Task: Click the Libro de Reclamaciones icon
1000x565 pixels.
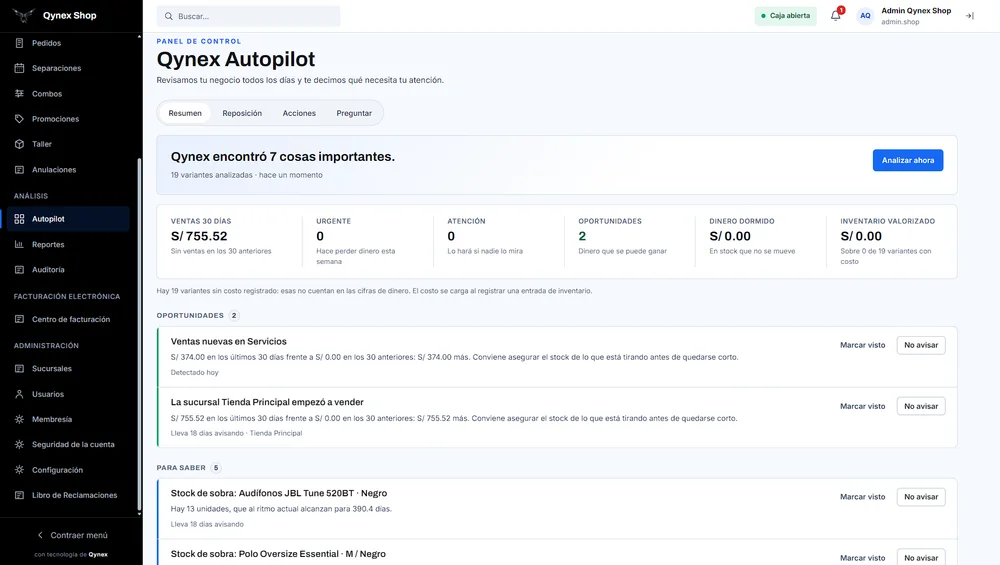Action: pyautogui.click(x=19, y=495)
